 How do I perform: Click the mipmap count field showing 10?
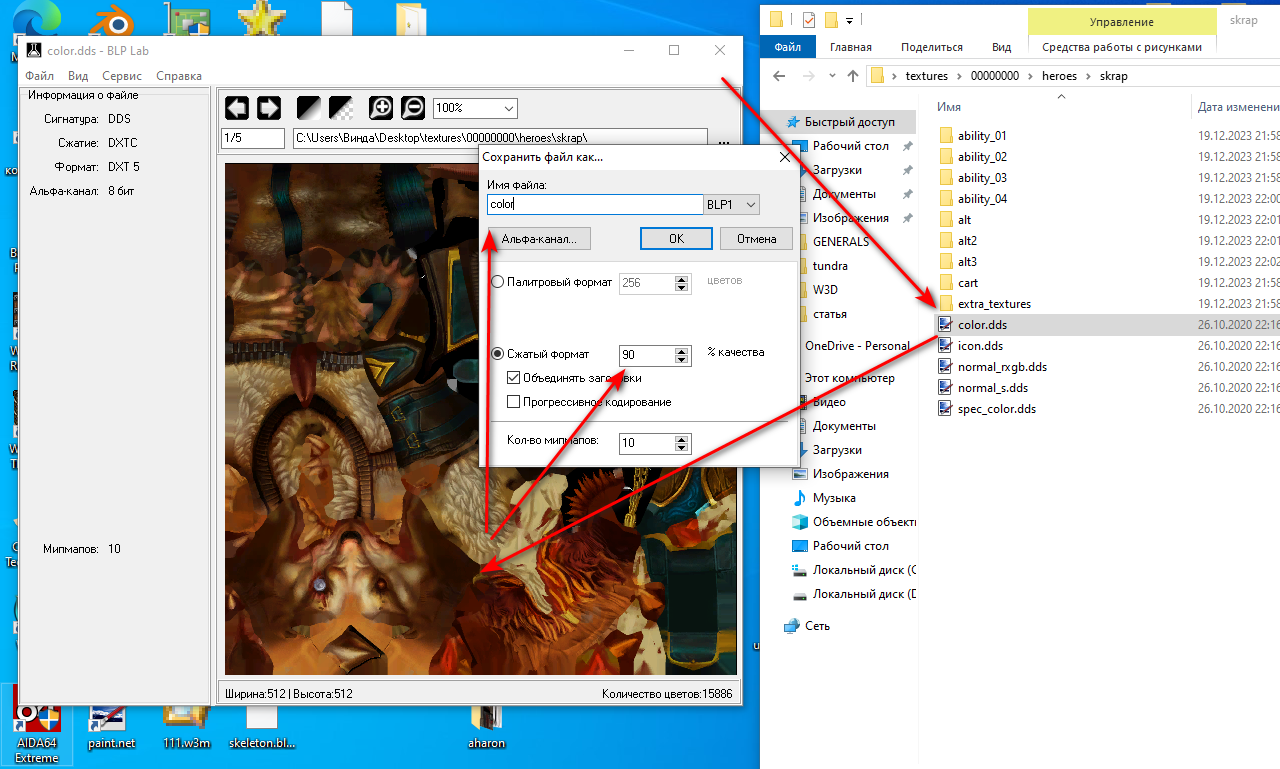click(647, 443)
